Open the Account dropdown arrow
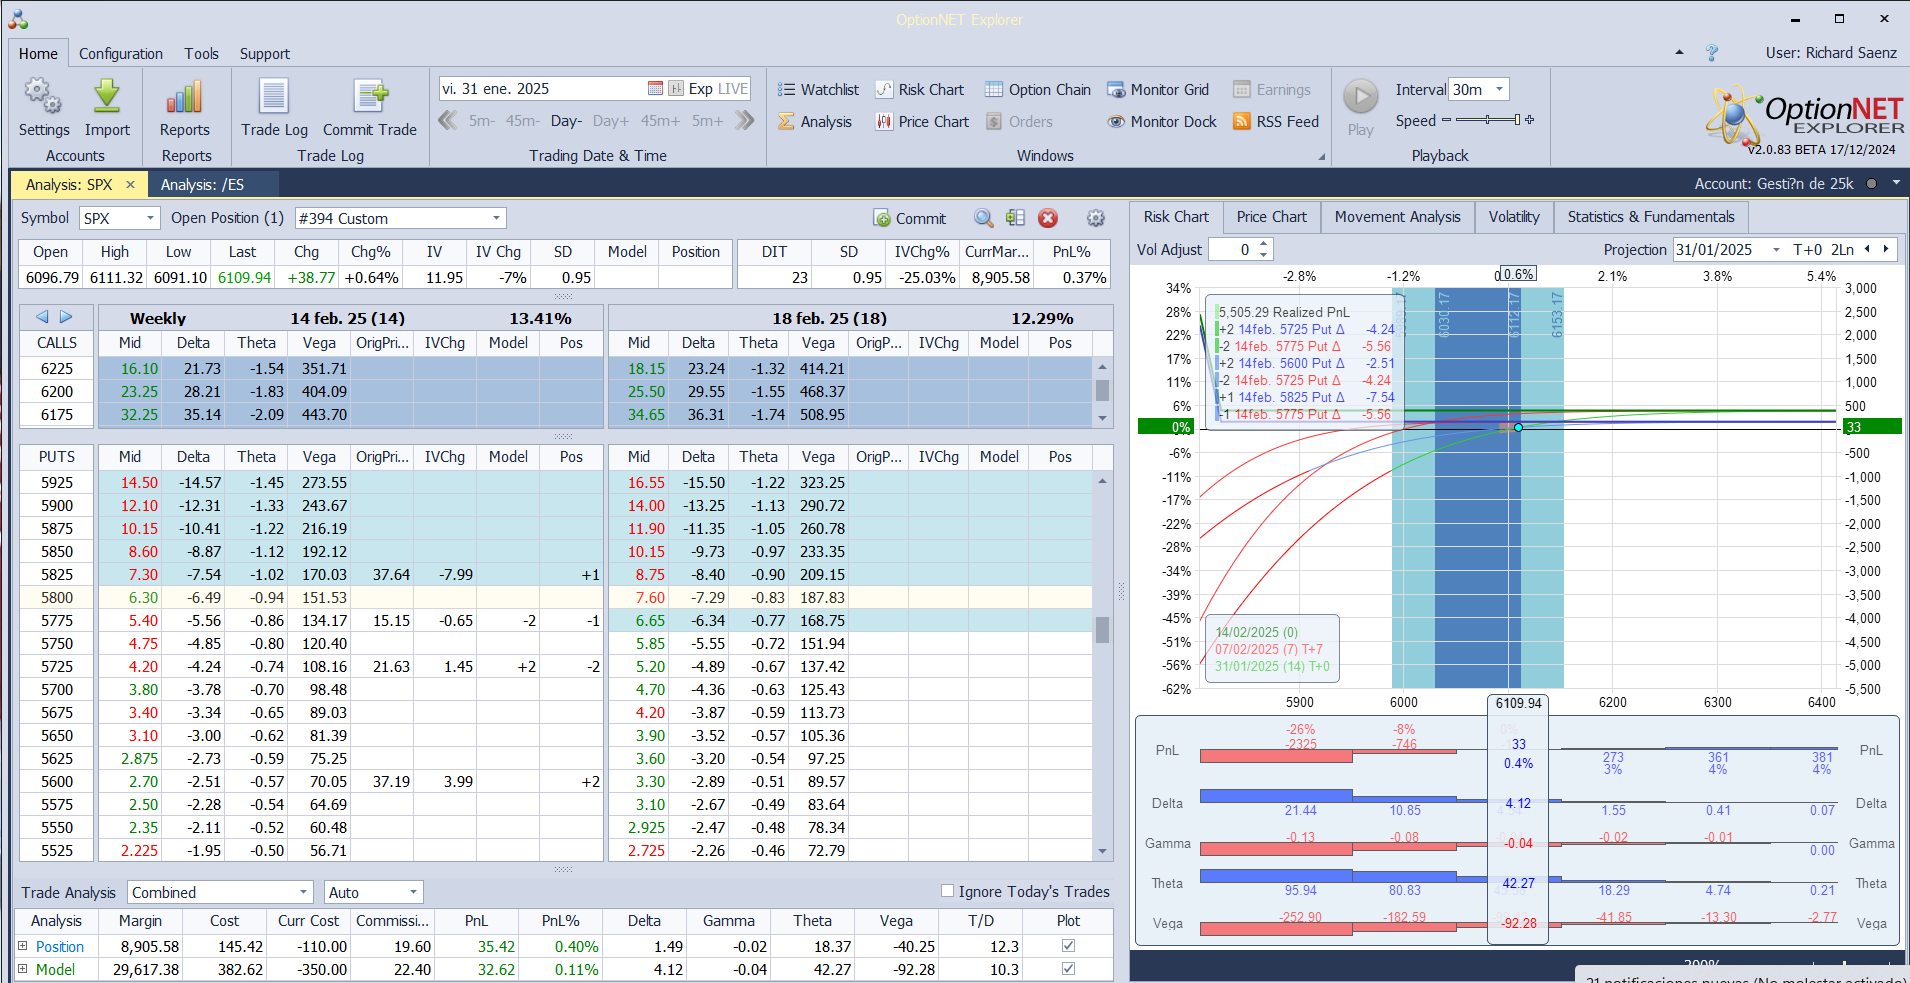The width and height of the screenshot is (1910, 983). pyautogui.click(x=1896, y=184)
